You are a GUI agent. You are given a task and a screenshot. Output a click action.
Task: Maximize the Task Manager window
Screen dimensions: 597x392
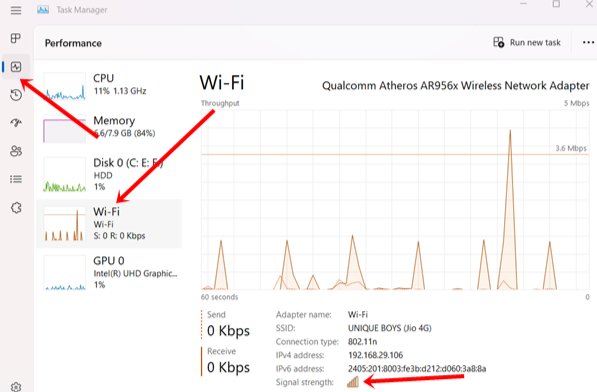(556, 4)
